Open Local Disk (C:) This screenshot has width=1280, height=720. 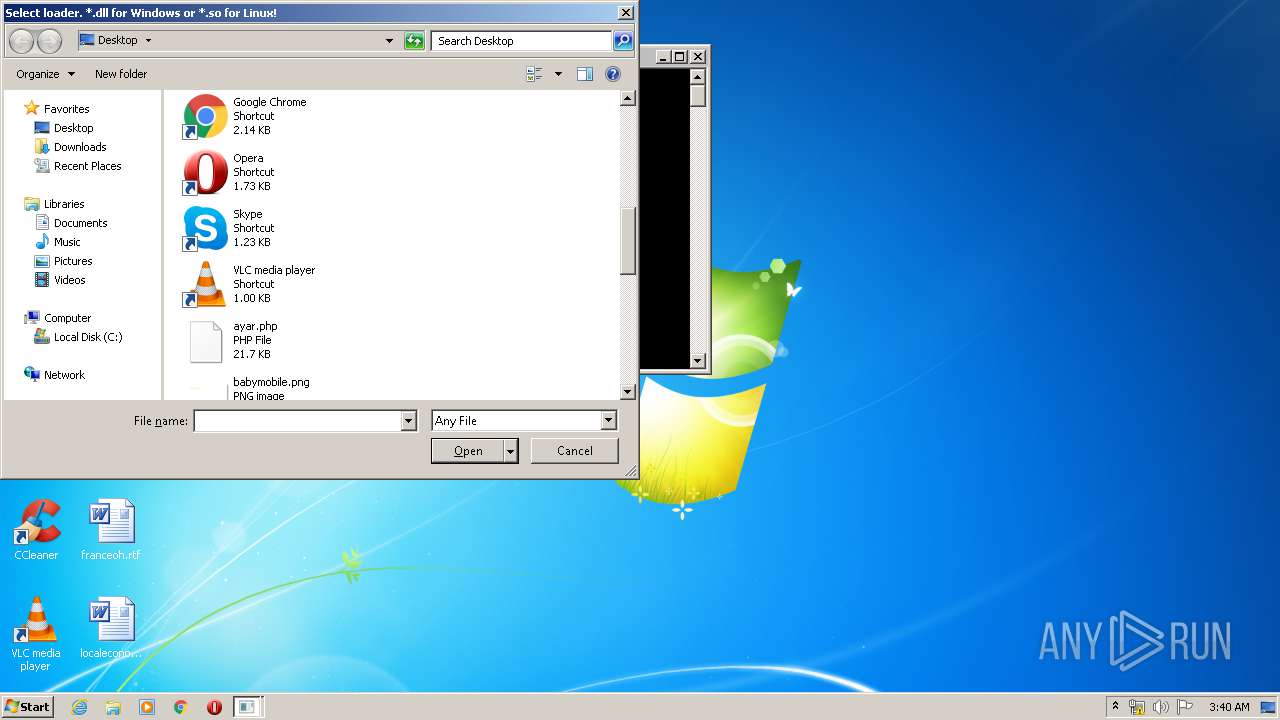point(88,337)
